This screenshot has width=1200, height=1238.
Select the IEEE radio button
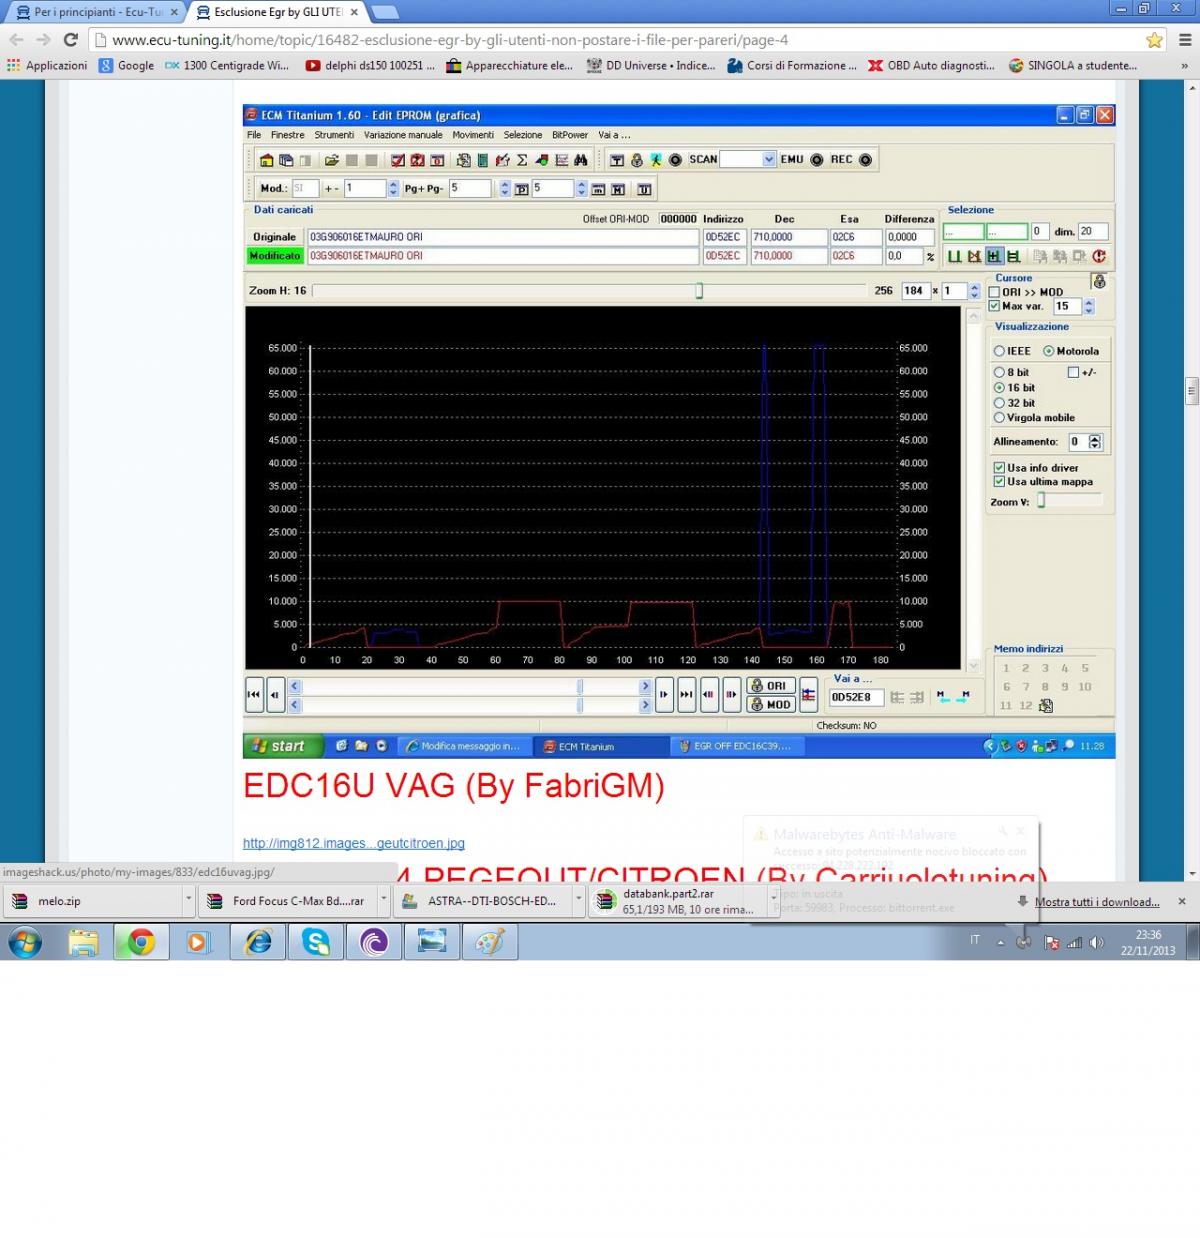[x=999, y=351]
